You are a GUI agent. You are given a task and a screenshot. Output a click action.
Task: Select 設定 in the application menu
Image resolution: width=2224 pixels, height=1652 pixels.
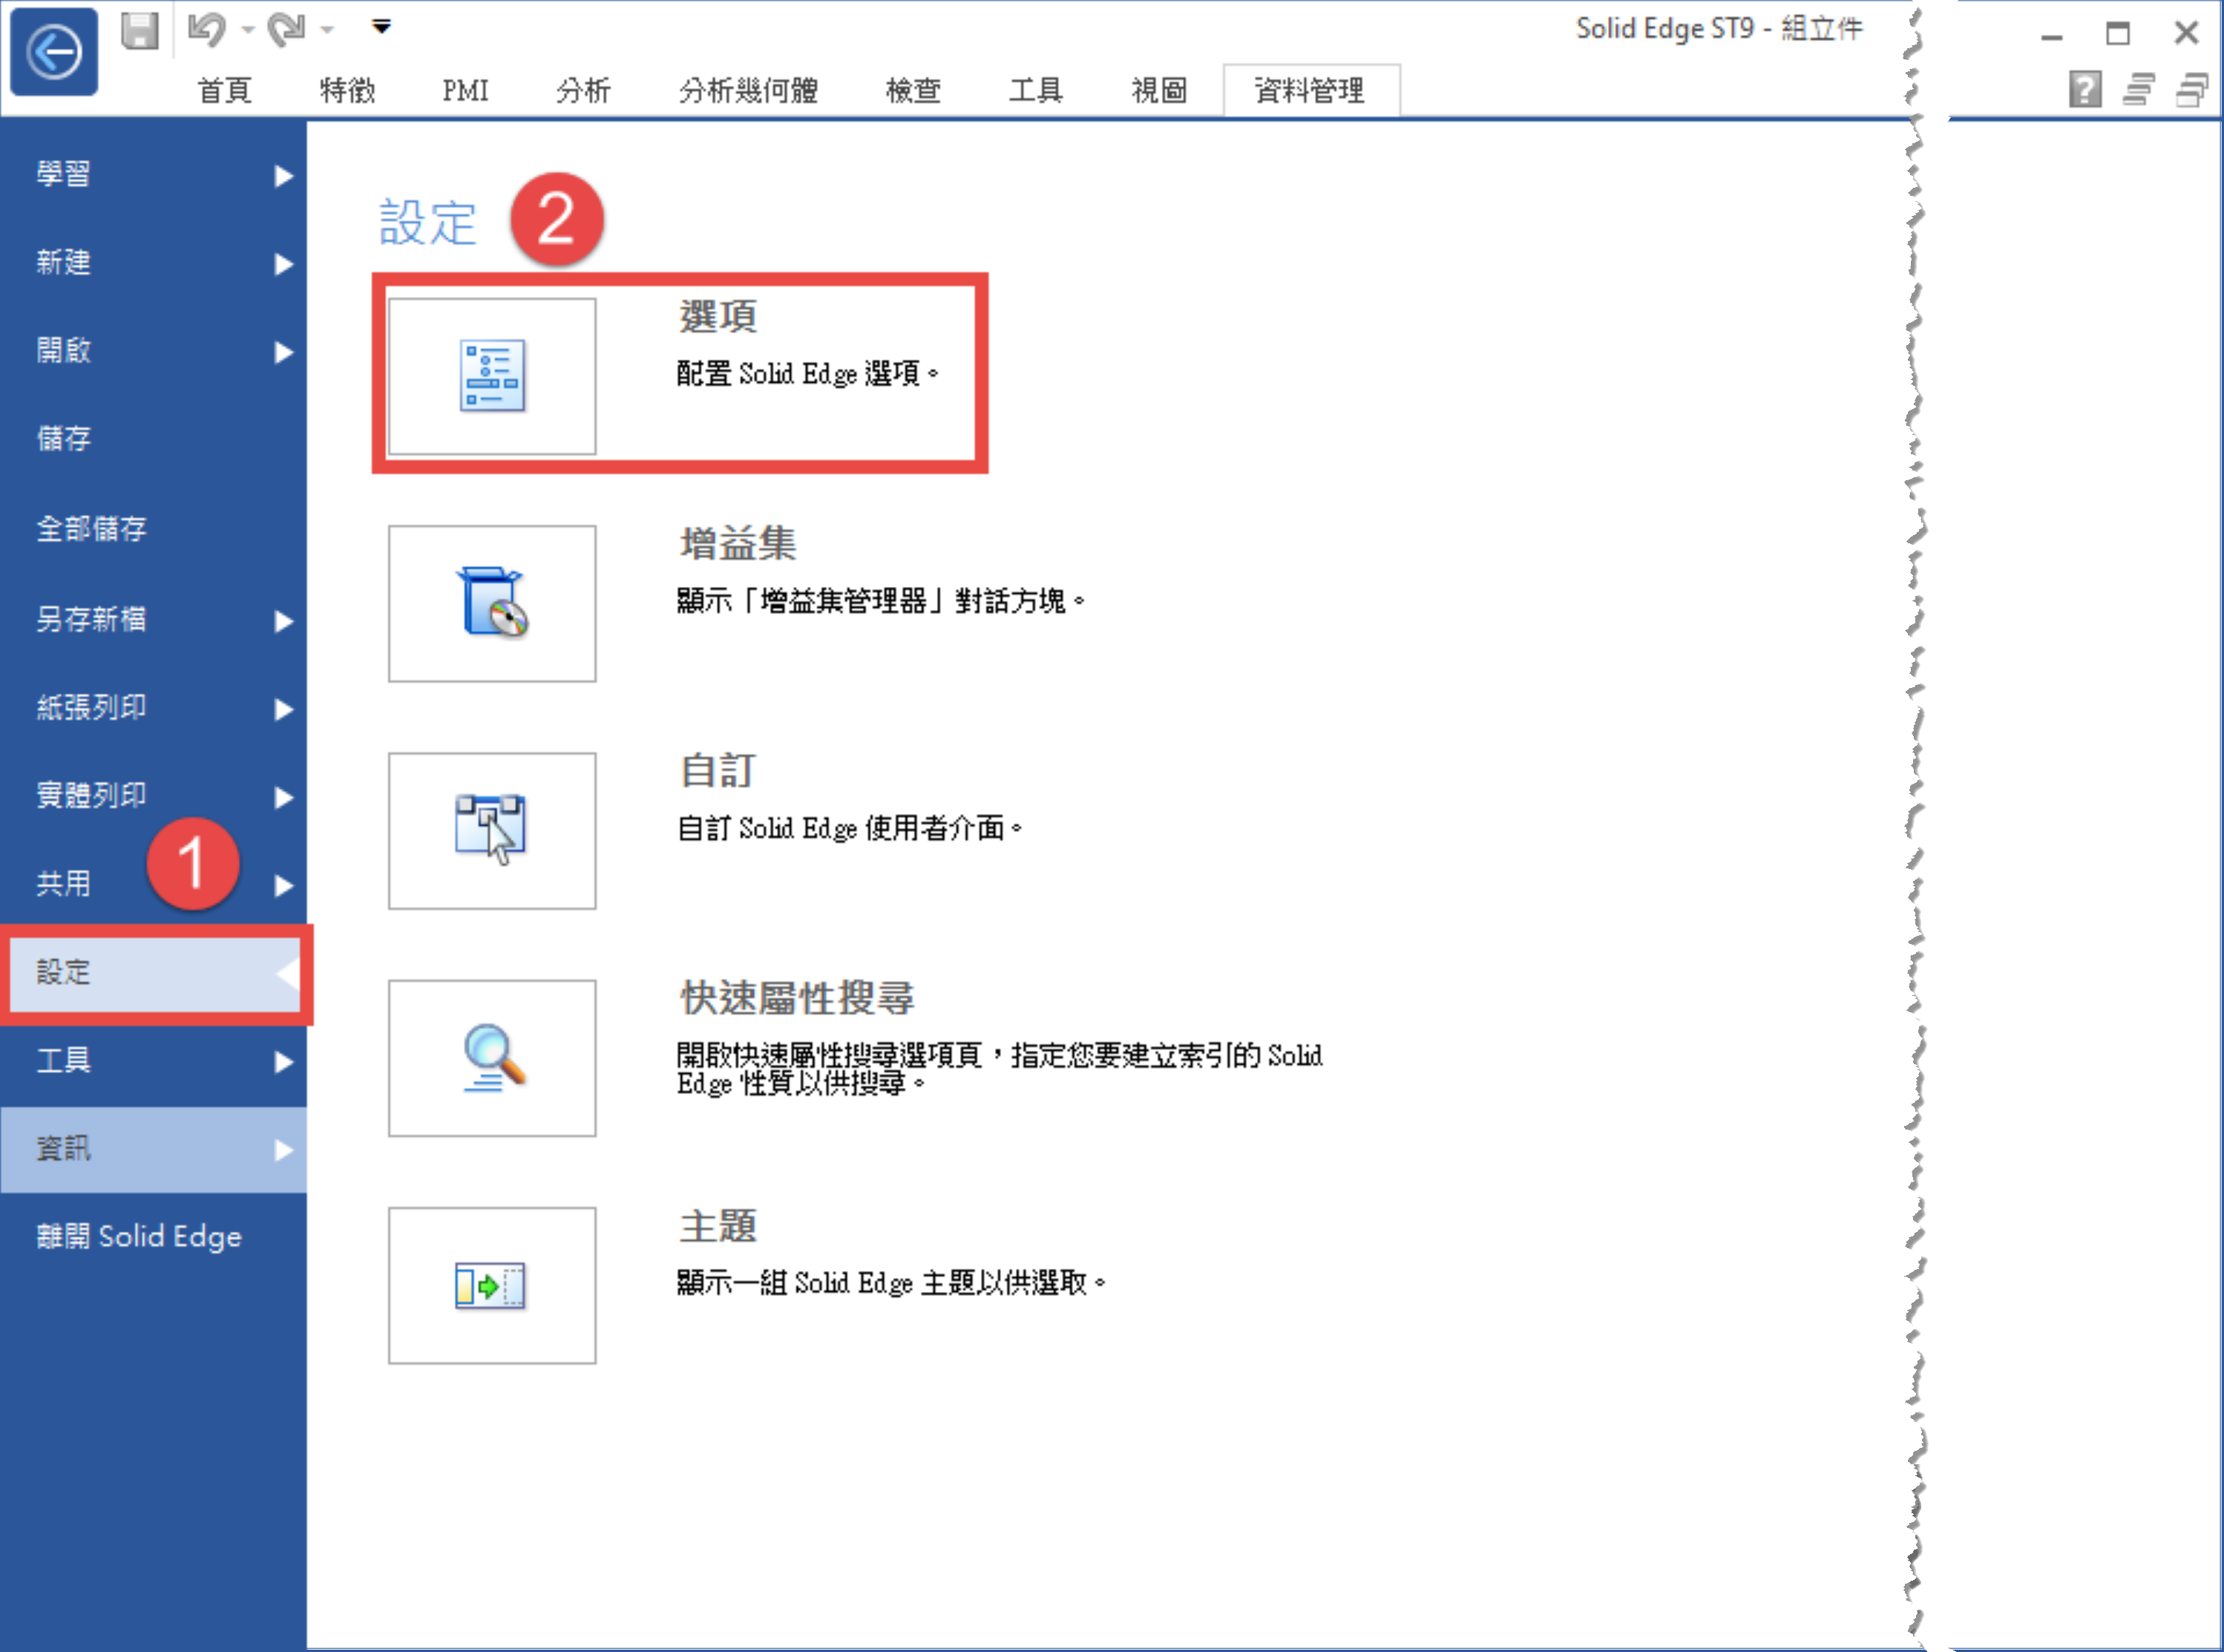click(x=154, y=973)
